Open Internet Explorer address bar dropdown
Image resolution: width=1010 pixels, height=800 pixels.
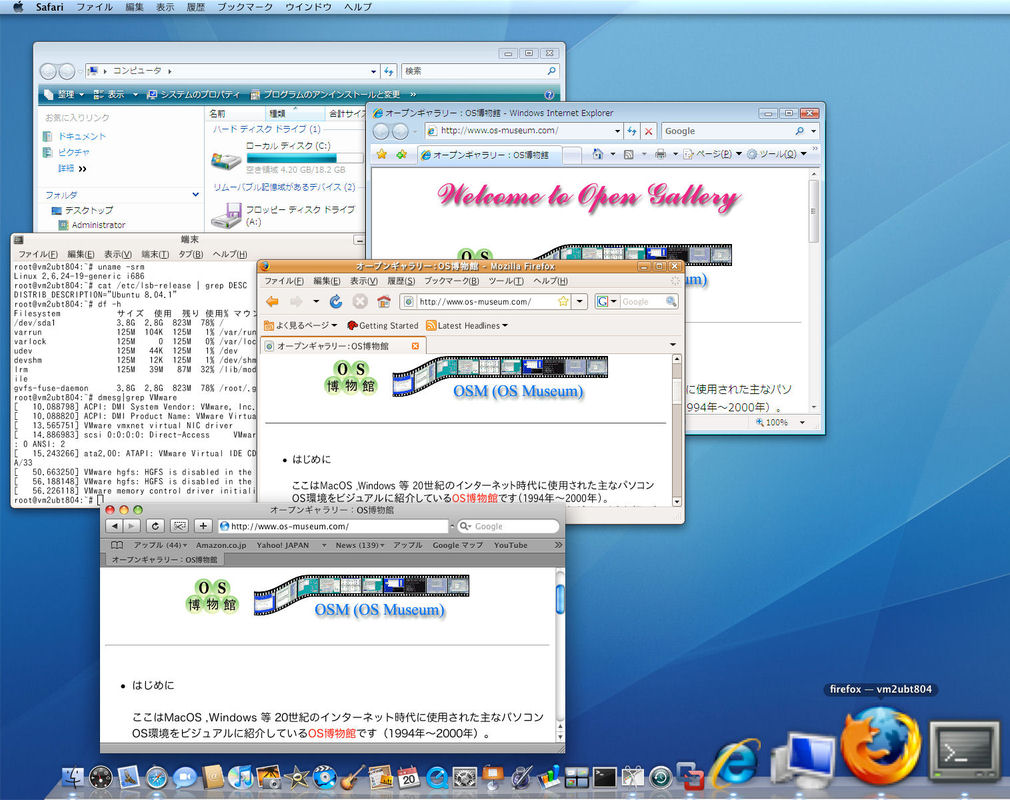pos(617,131)
